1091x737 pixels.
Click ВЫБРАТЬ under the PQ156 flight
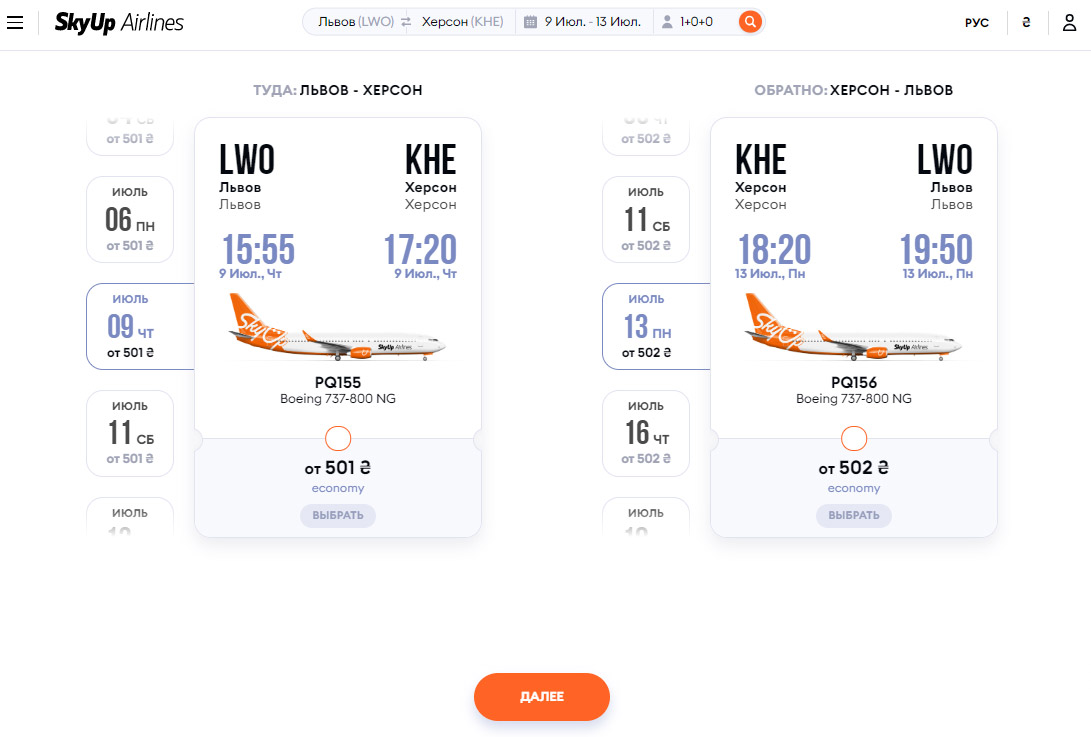click(x=854, y=516)
